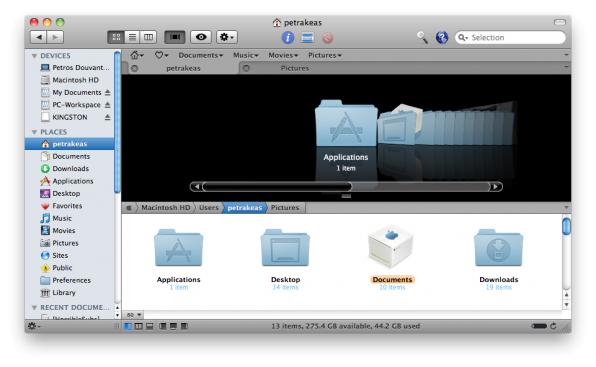Click the red delete icon in toolbar
This screenshot has width=596, height=367.
pos(328,38)
